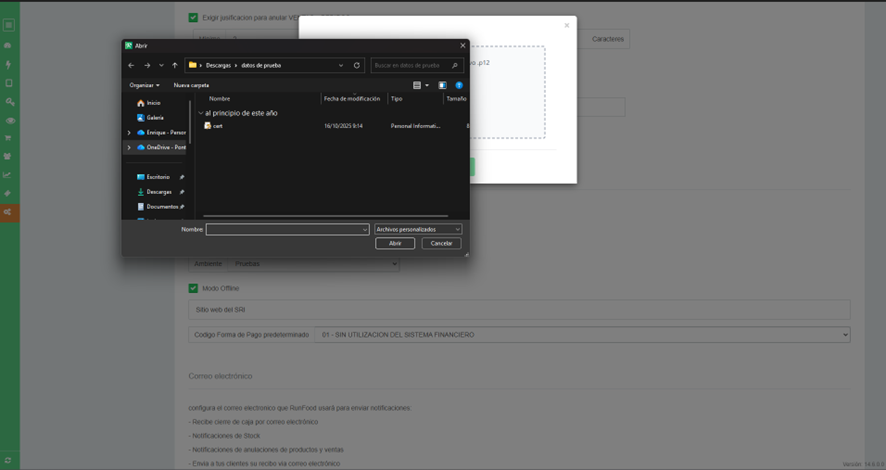Go up one folder level

pos(175,66)
